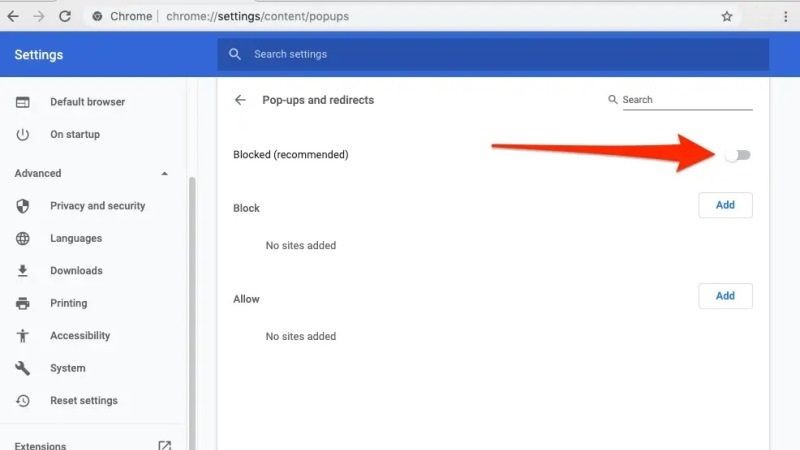Click the pop-ups page Search field

tap(687, 100)
